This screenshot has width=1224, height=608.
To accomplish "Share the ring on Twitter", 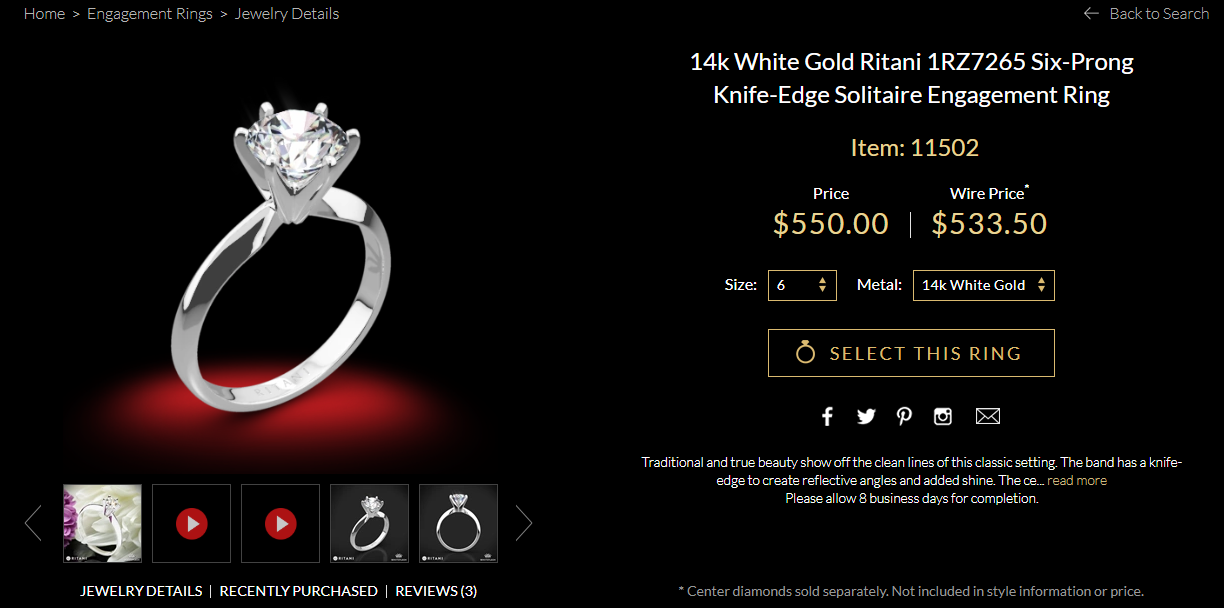I will pyautogui.click(x=866, y=416).
